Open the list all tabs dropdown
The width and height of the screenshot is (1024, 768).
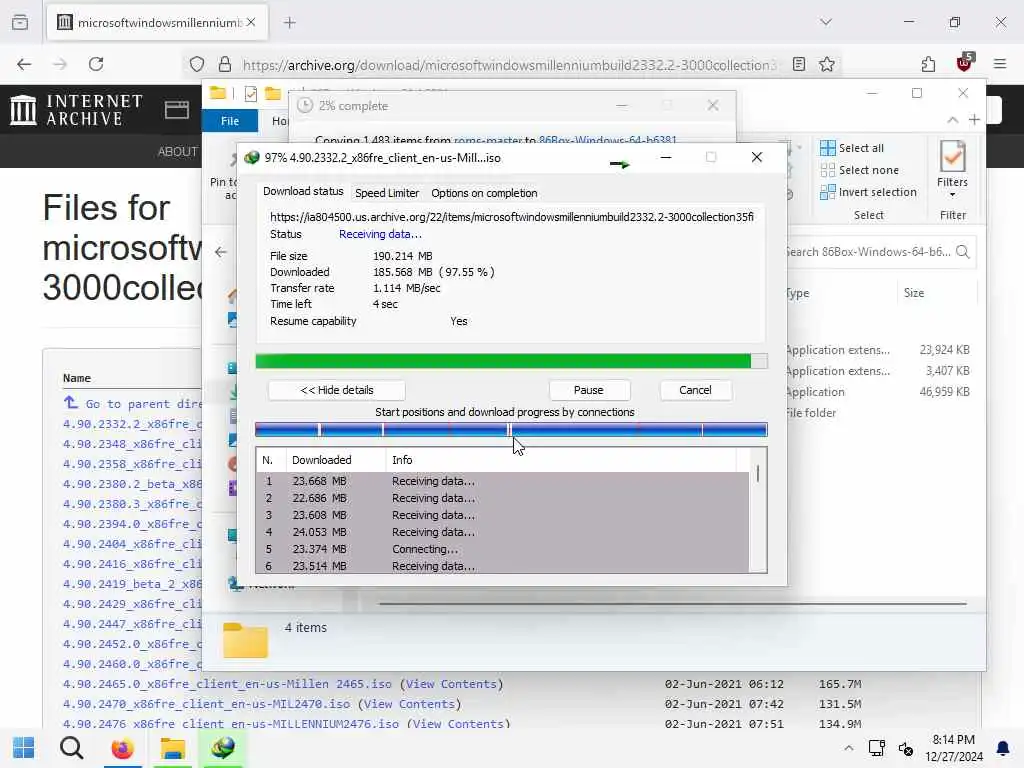click(826, 22)
